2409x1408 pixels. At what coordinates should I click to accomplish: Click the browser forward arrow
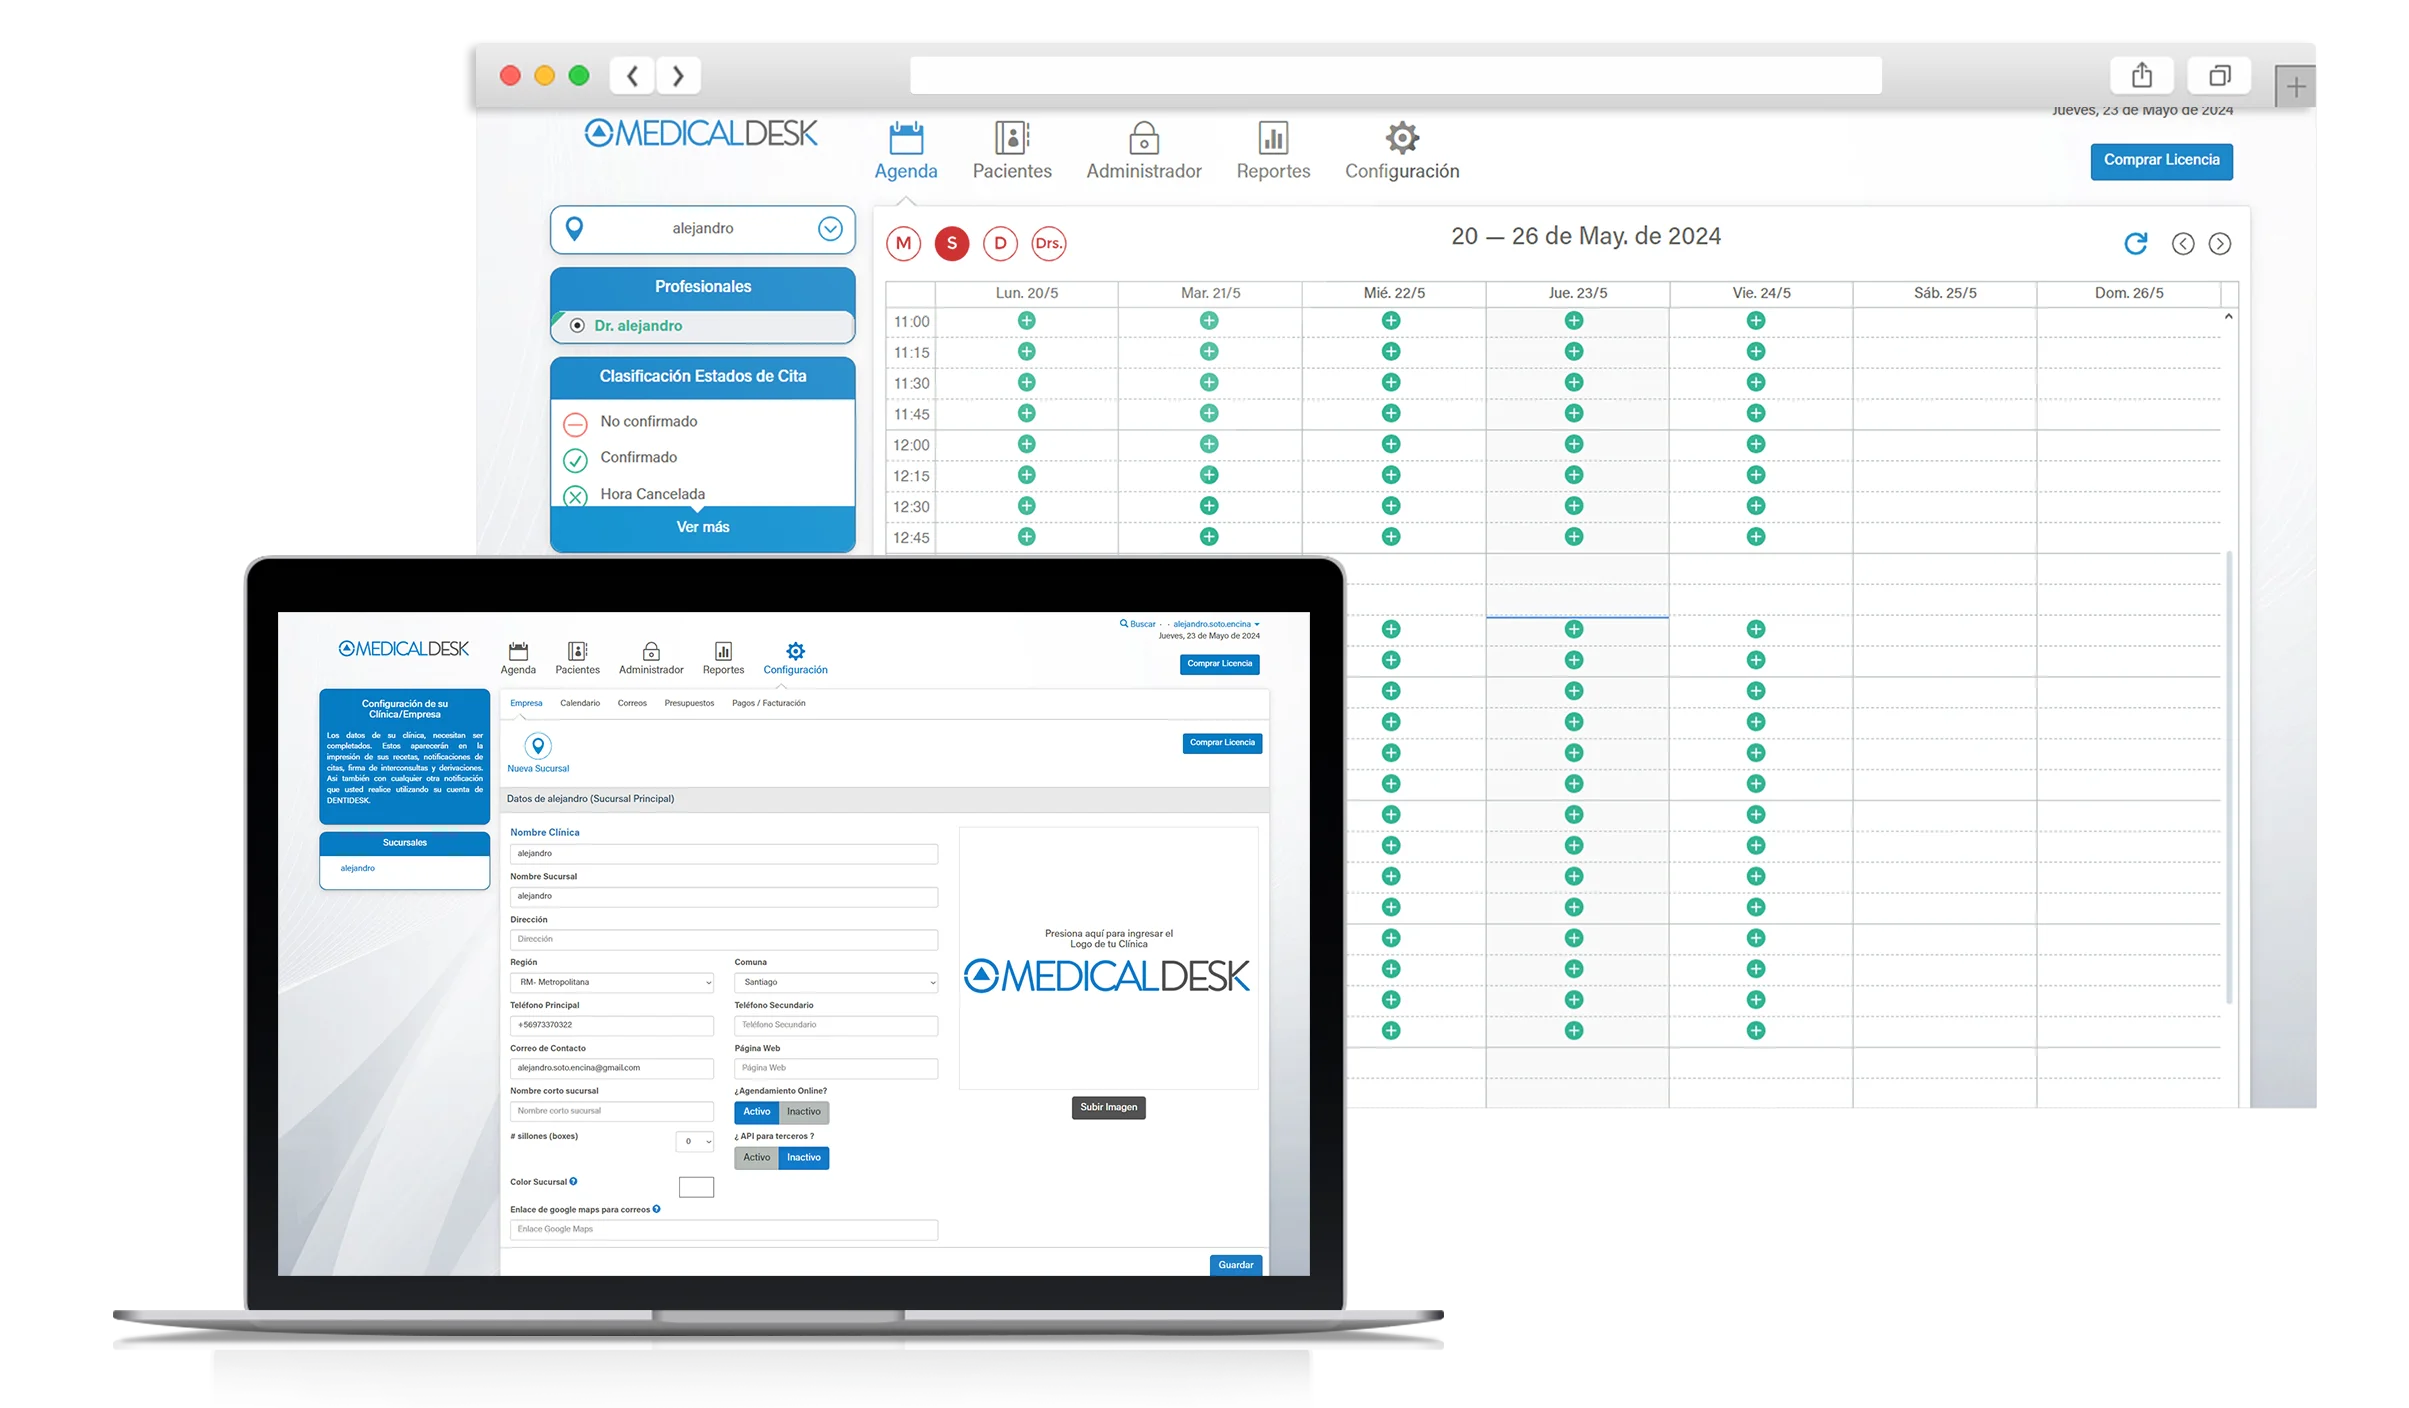[678, 75]
